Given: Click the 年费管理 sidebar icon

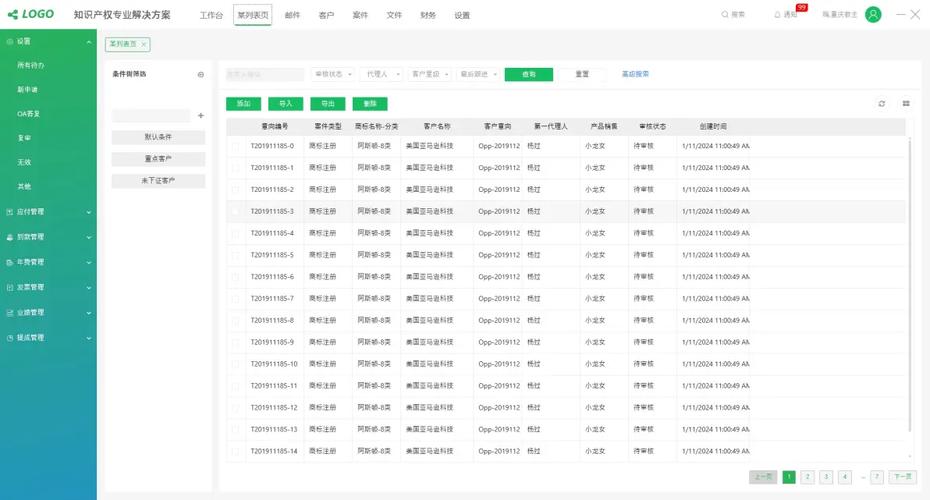Looking at the screenshot, I should click(9, 262).
